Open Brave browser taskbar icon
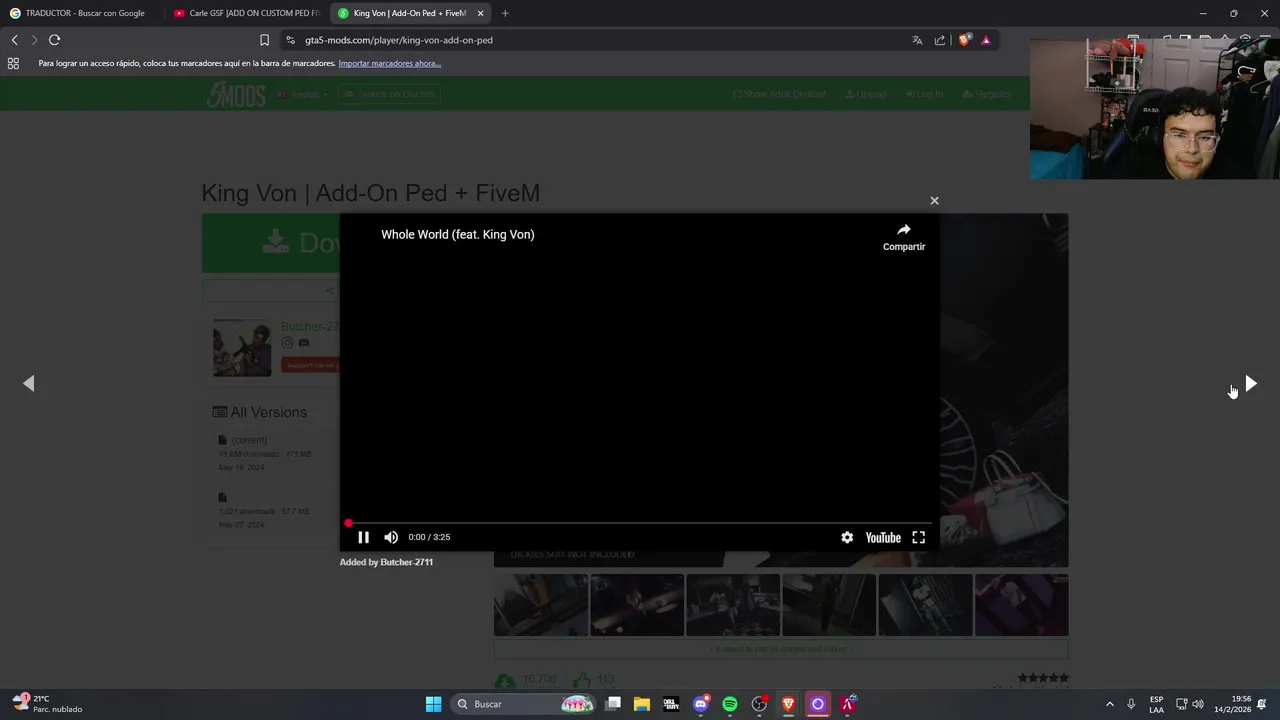The image size is (1280, 720). (788, 704)
